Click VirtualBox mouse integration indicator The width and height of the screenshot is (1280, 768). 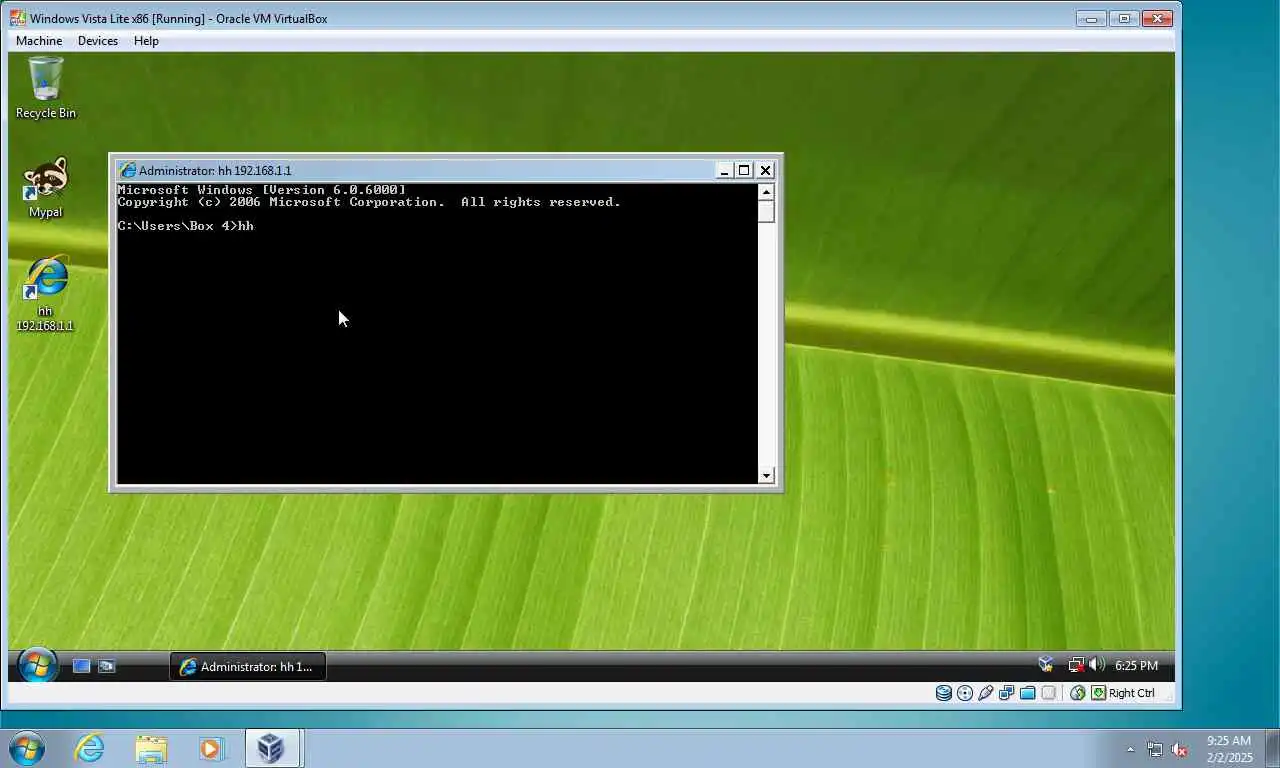click(x=1077, y=693)
